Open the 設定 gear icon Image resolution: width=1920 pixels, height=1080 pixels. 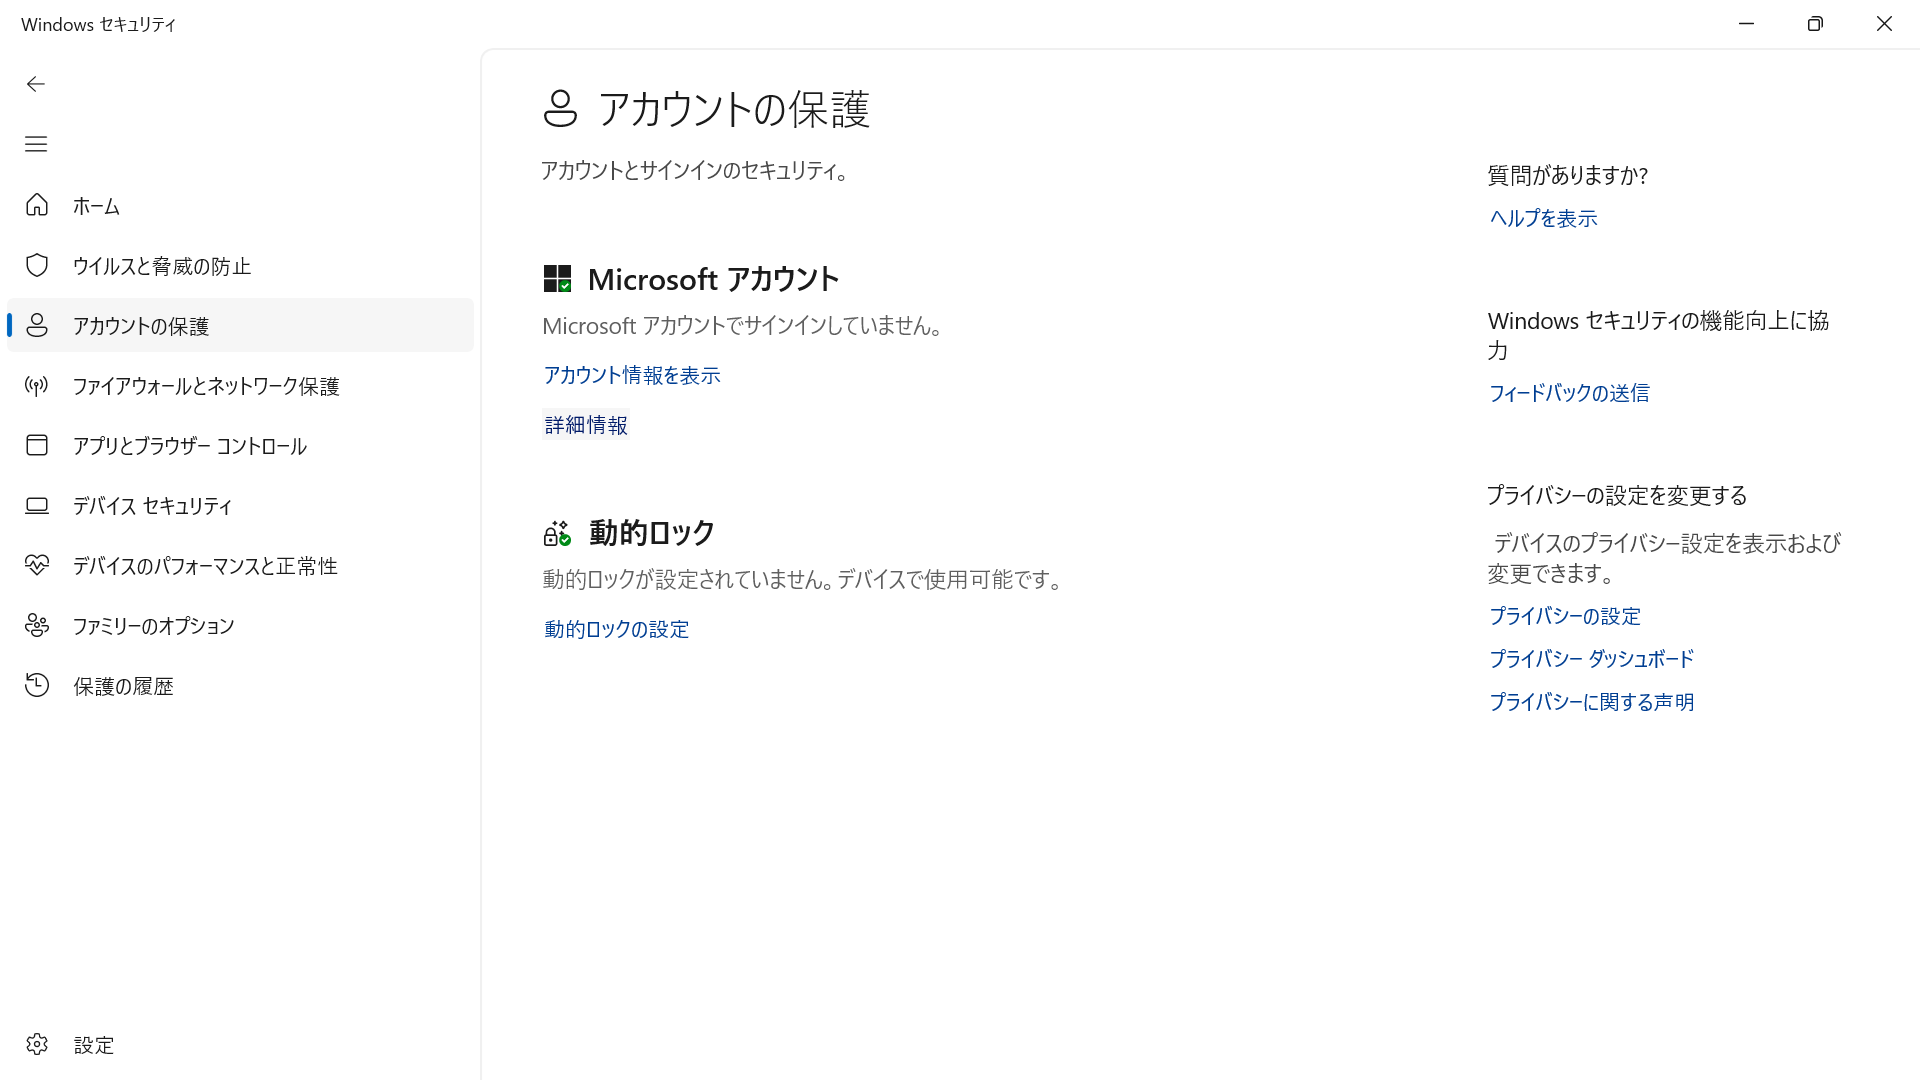[37, 1044]
